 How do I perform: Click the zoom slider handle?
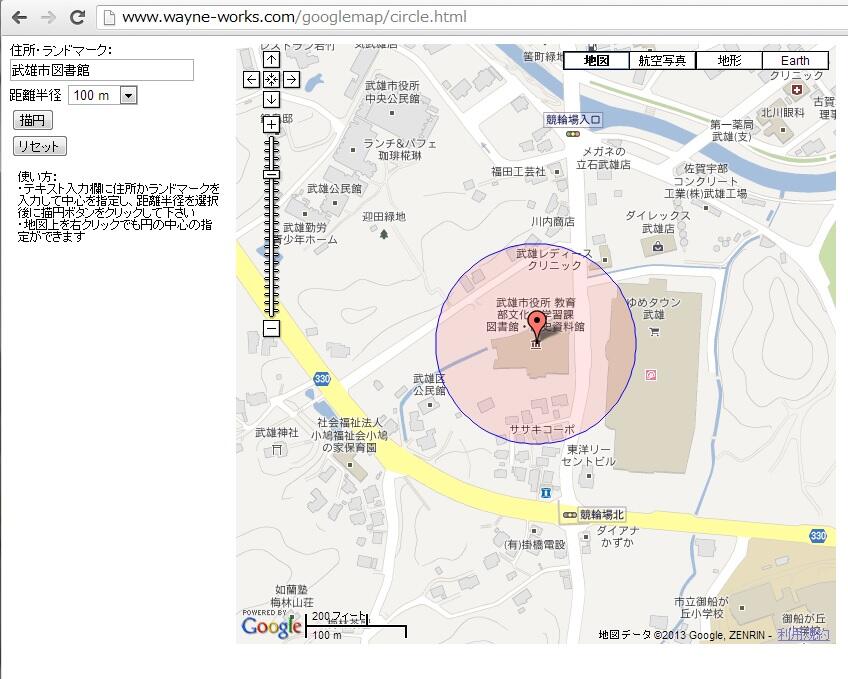coord(271,175)
